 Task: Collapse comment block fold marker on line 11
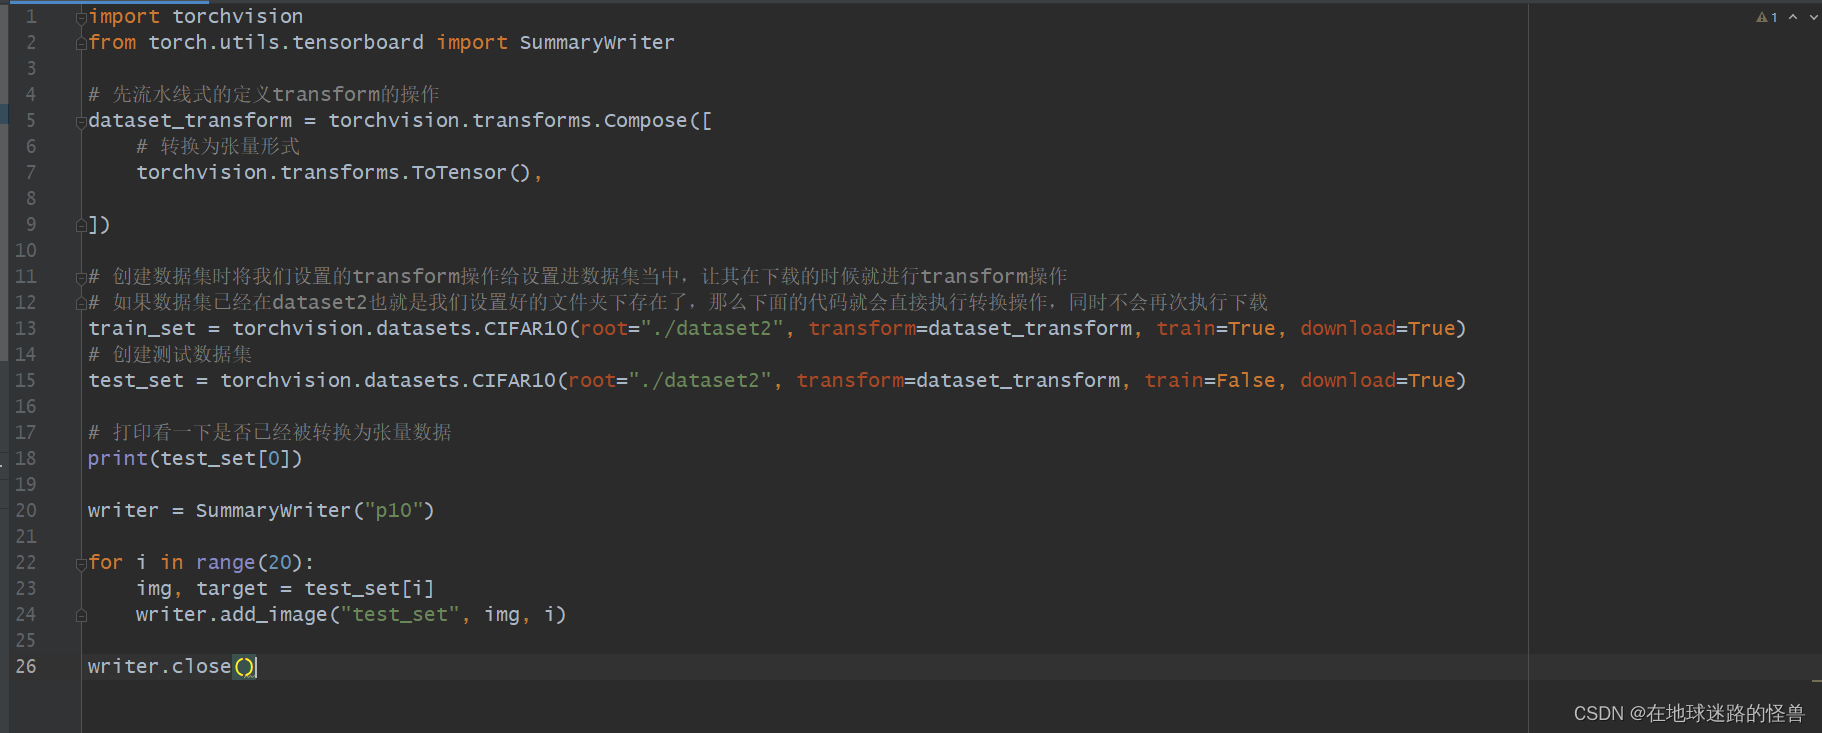[81, 277]
